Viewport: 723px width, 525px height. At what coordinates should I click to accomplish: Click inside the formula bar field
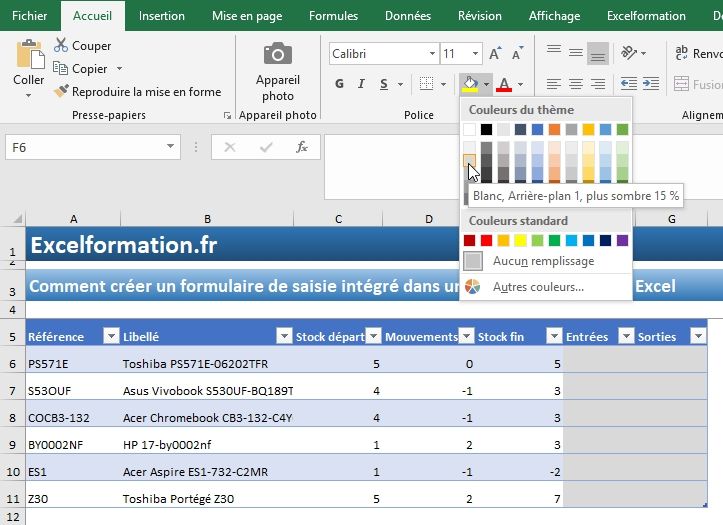click(392, 167)
